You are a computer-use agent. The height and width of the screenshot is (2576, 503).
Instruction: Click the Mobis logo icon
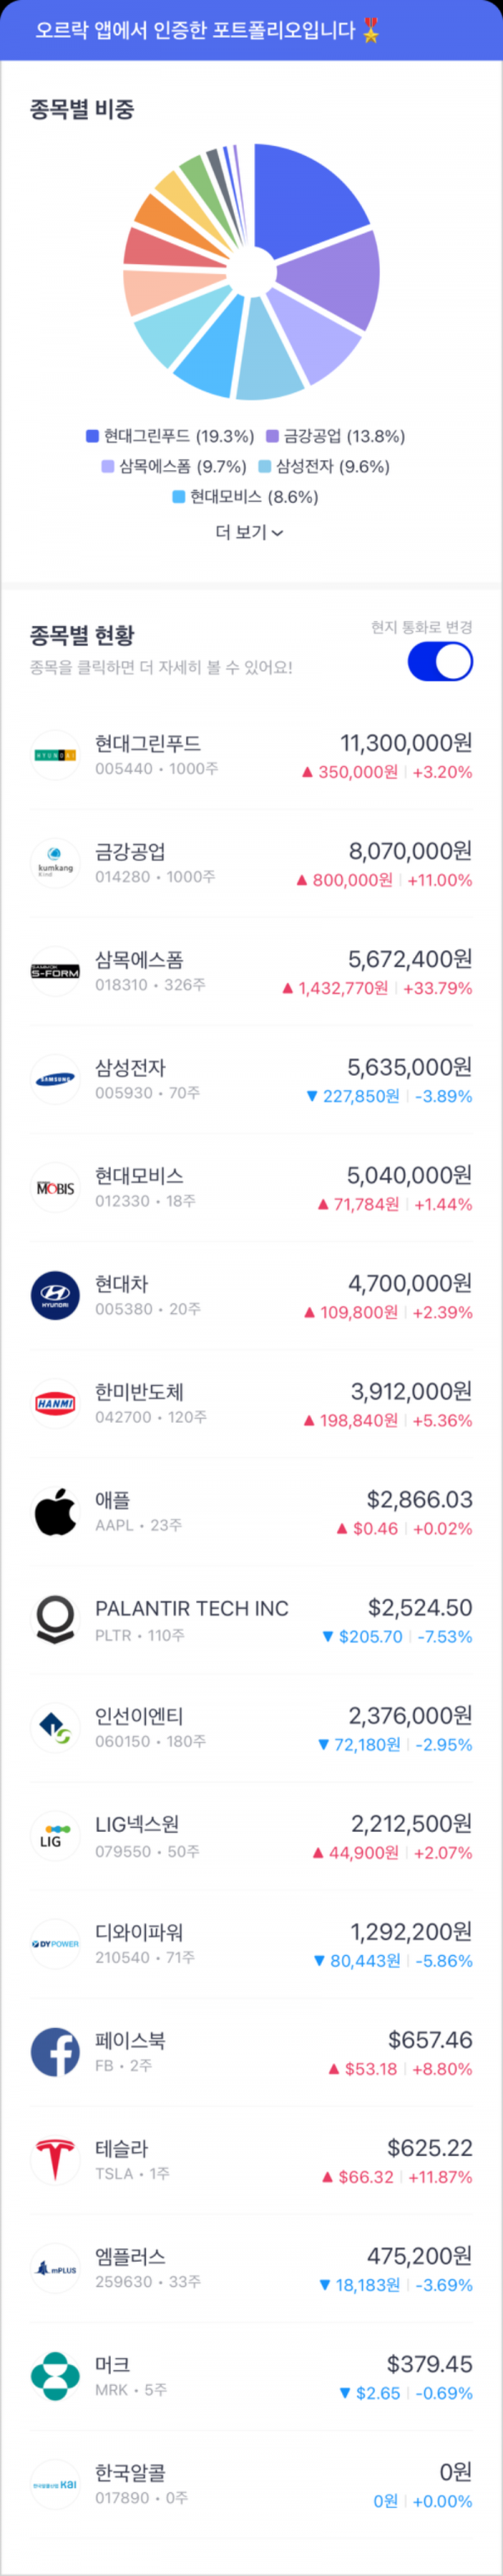tap(55, 1187)
